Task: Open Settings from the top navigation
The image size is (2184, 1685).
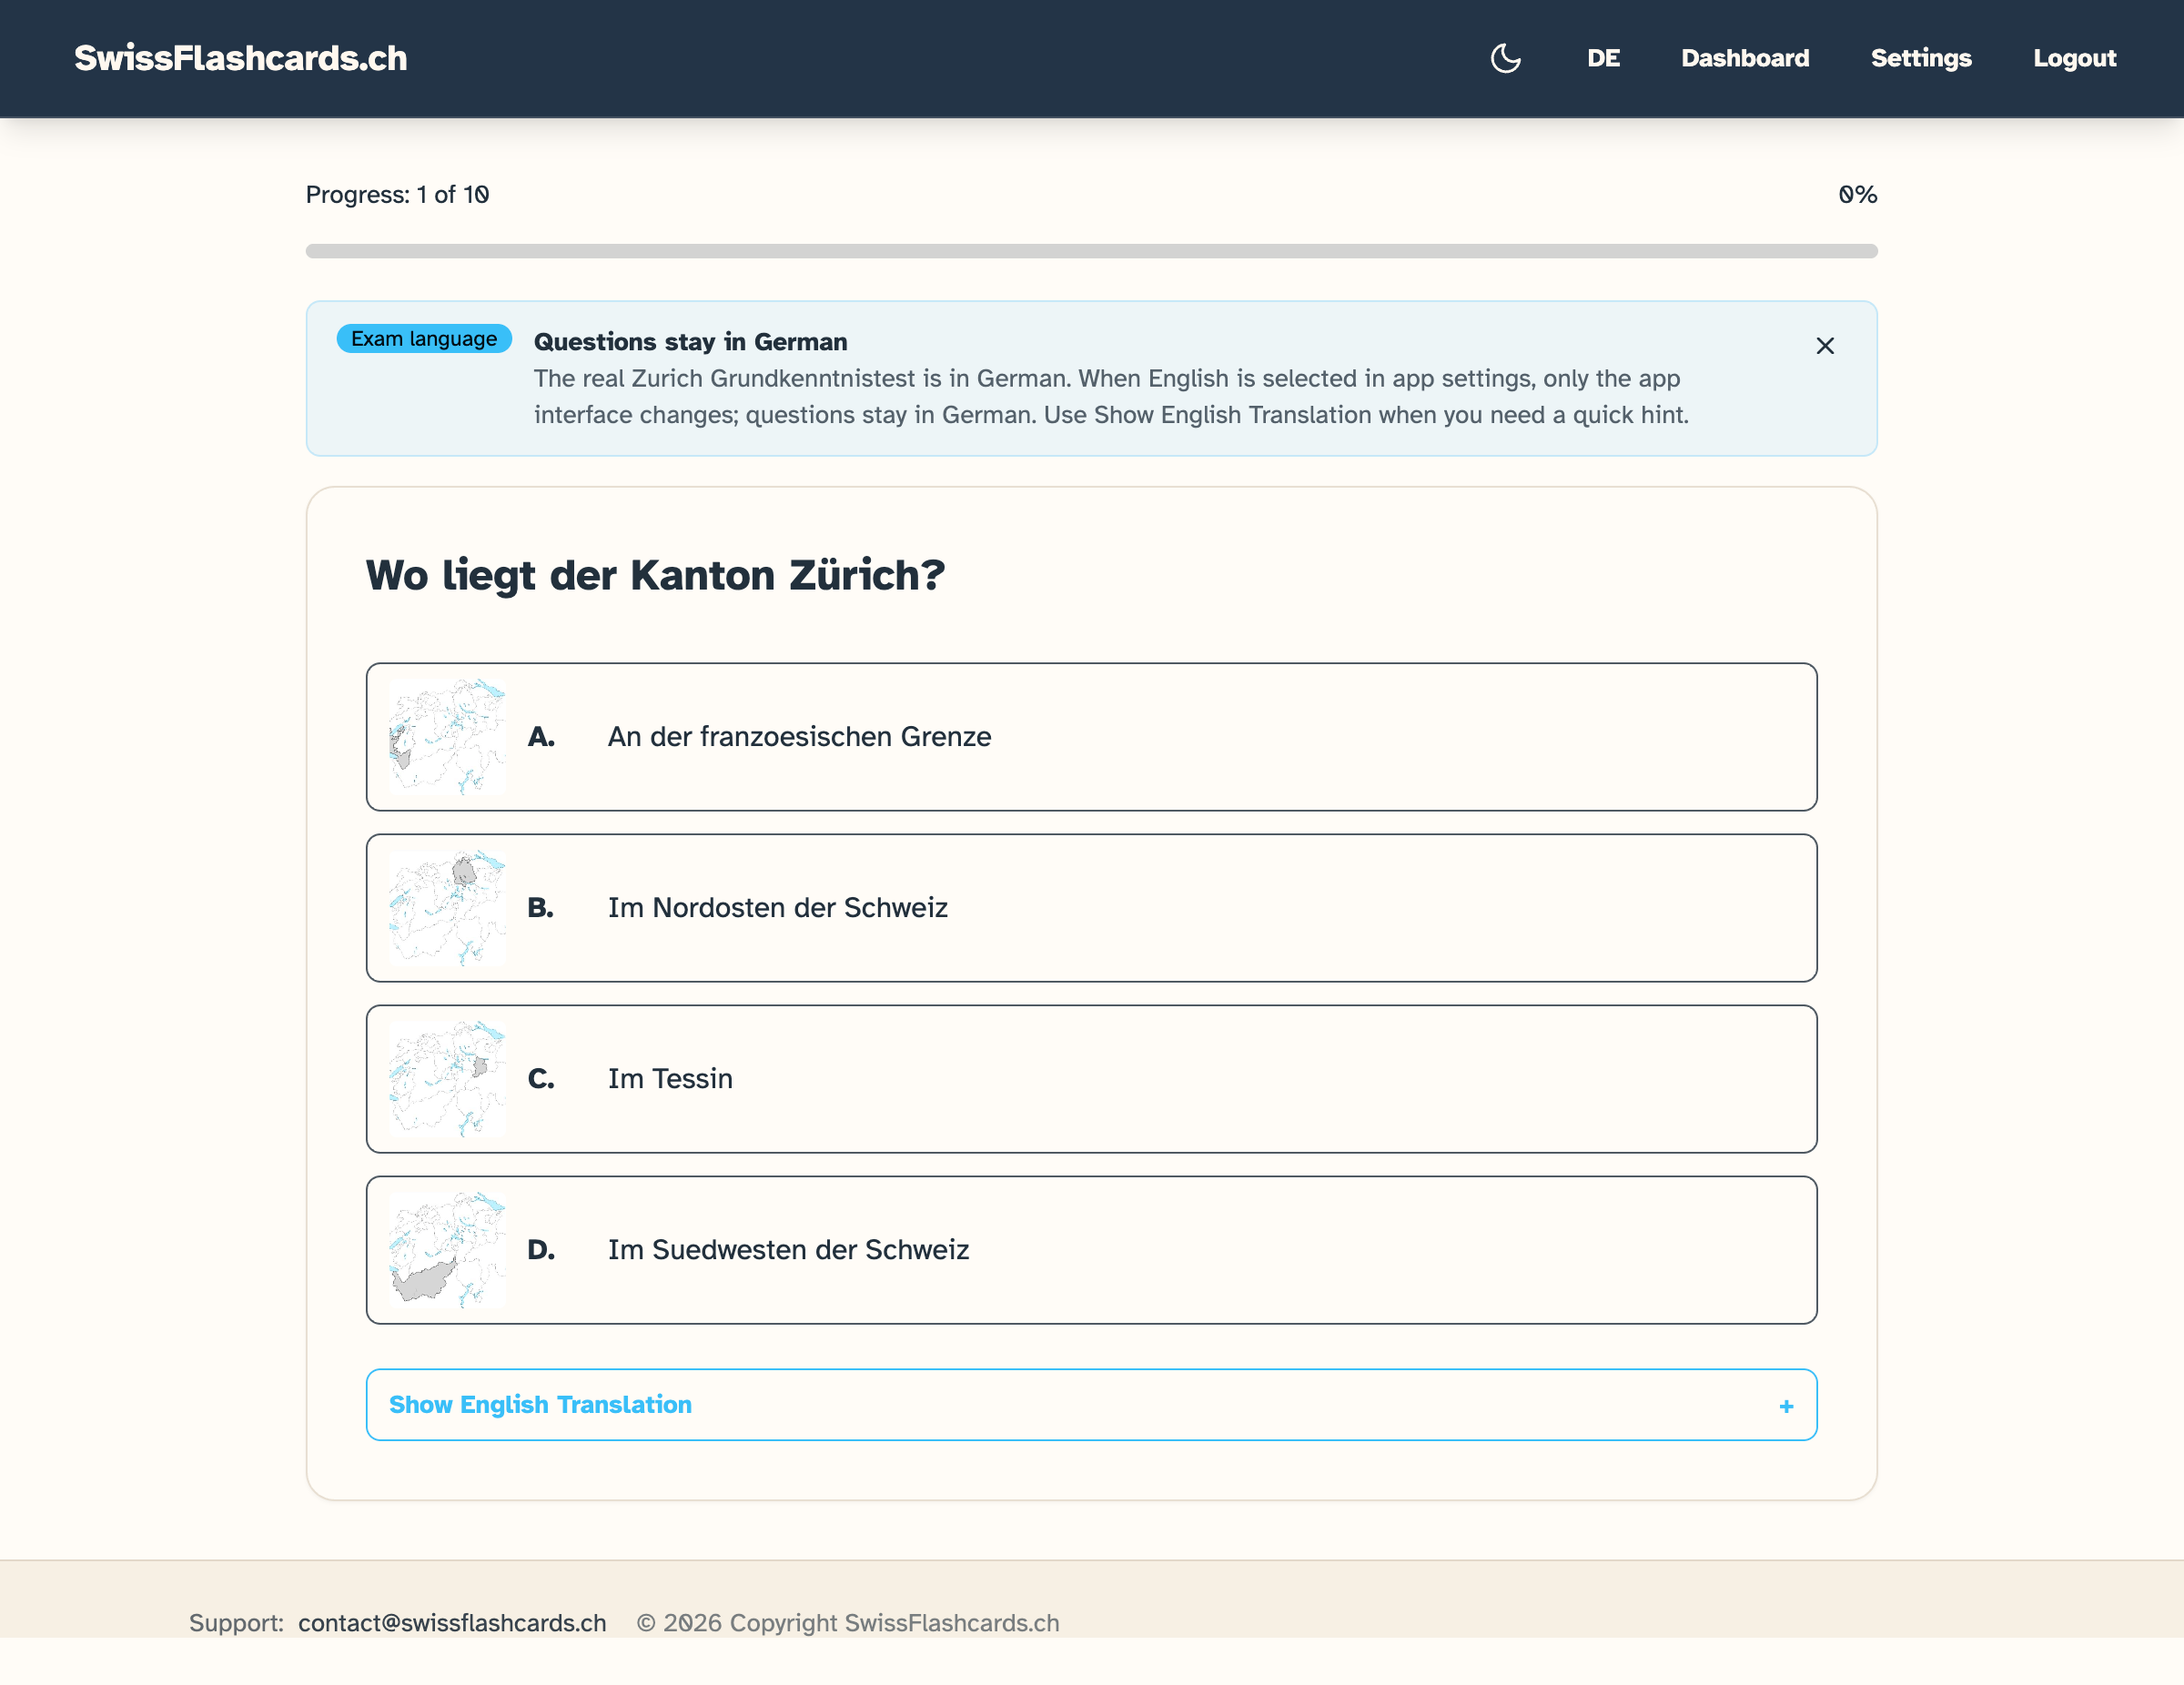Action: pos(1921,58)
